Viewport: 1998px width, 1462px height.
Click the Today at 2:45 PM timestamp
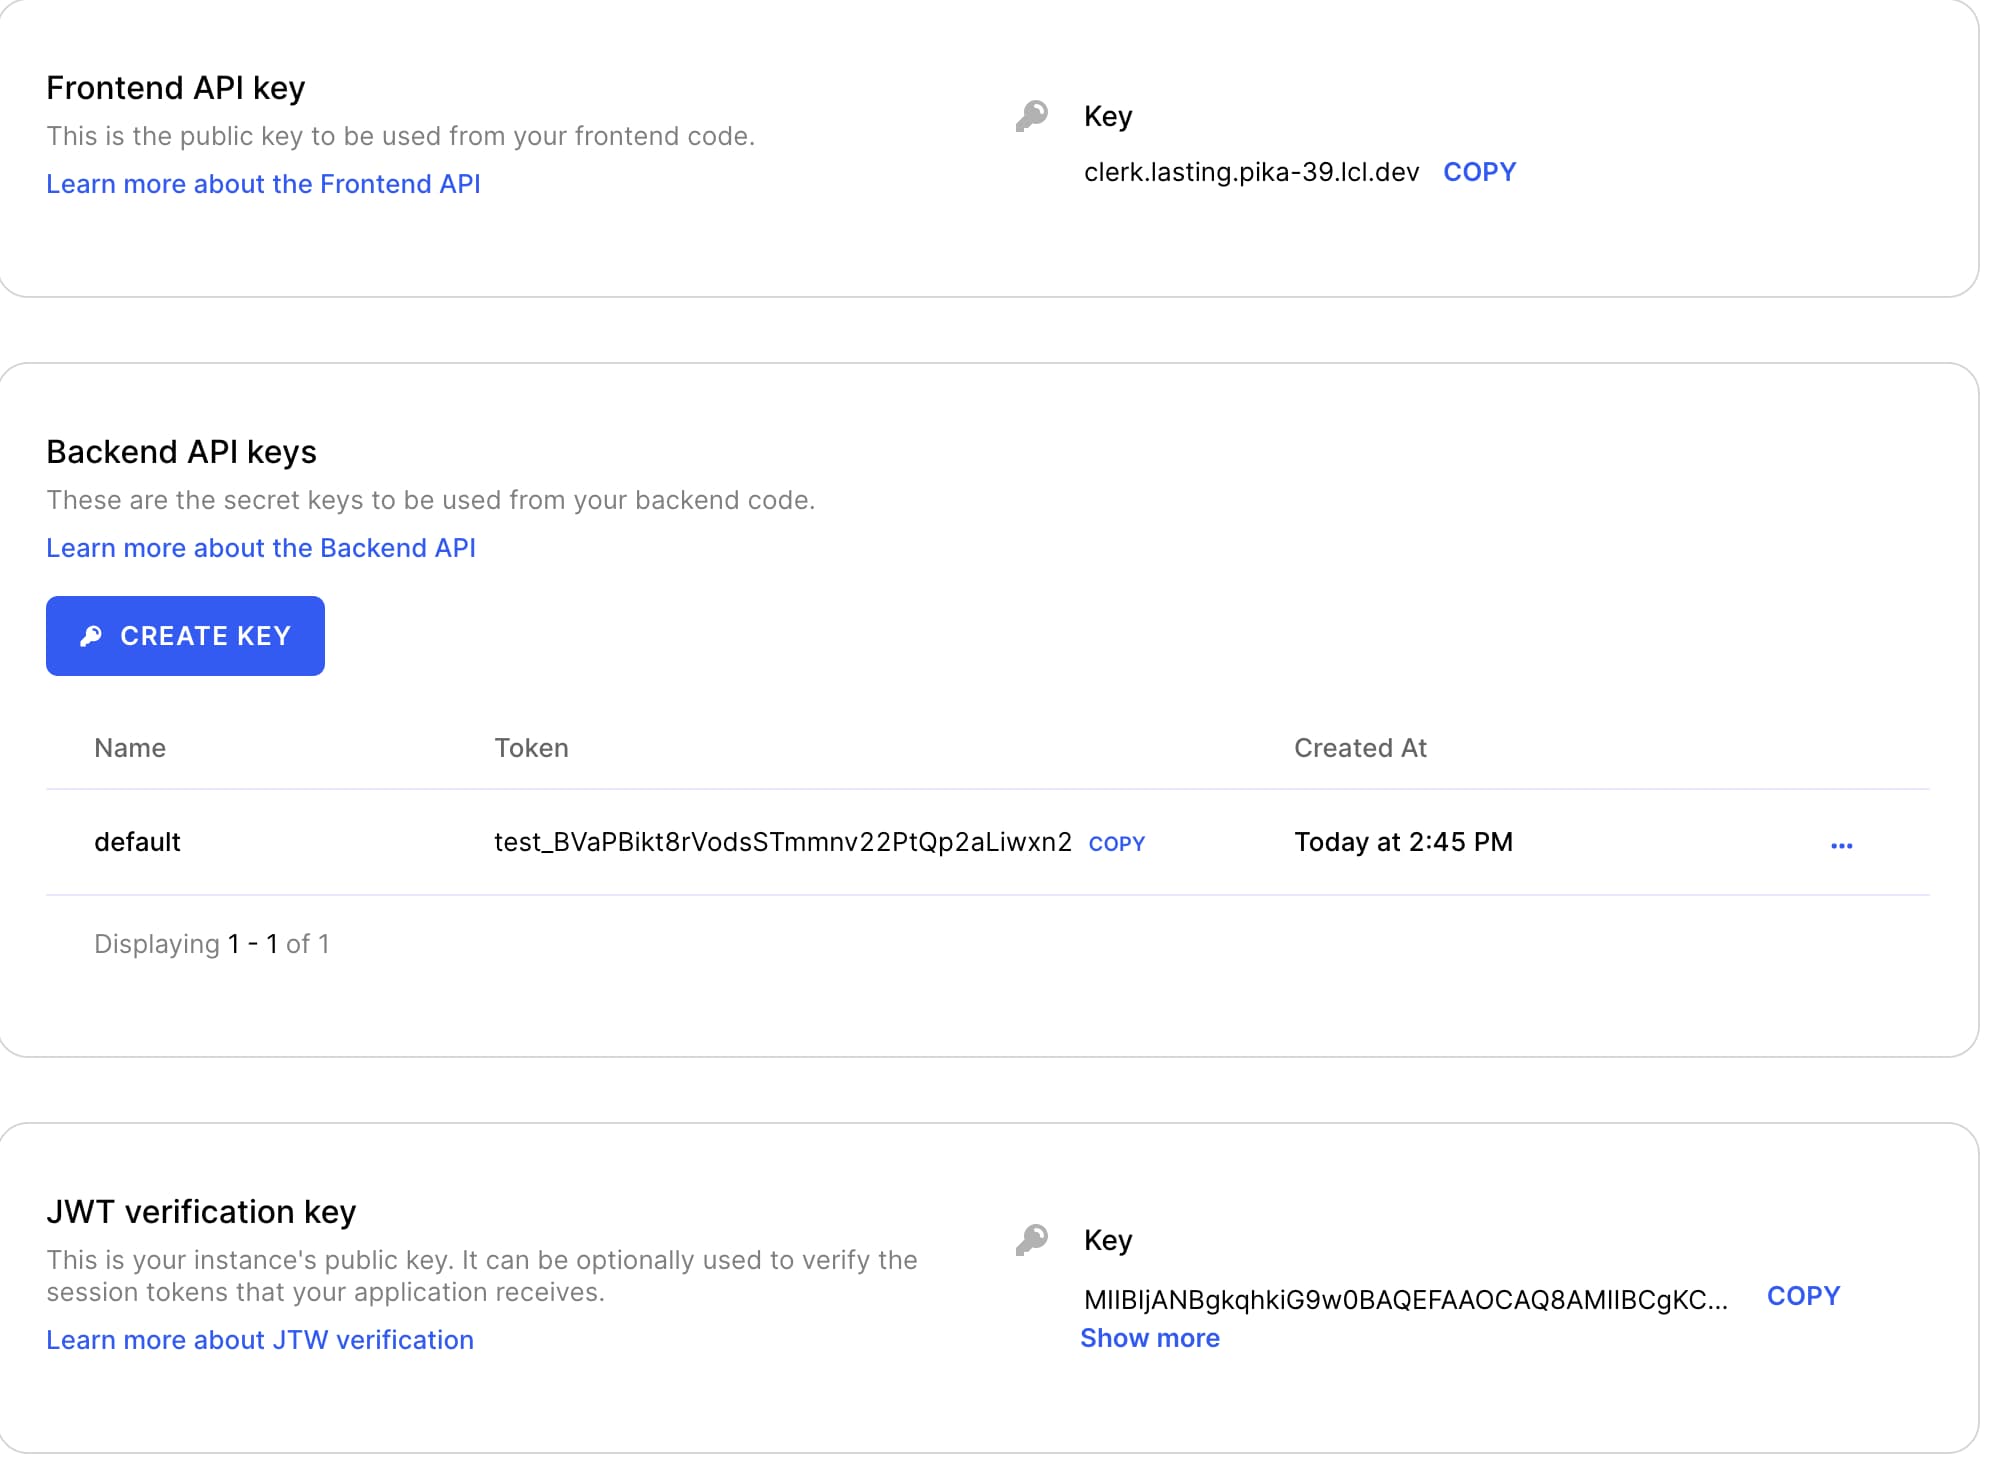(1403, 842)
